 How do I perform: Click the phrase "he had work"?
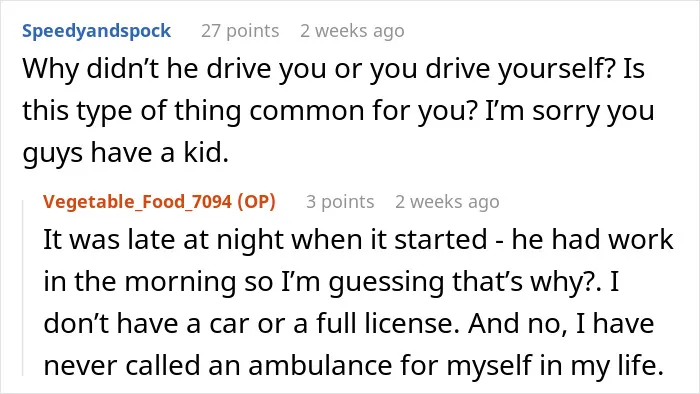tap(592, 240)
